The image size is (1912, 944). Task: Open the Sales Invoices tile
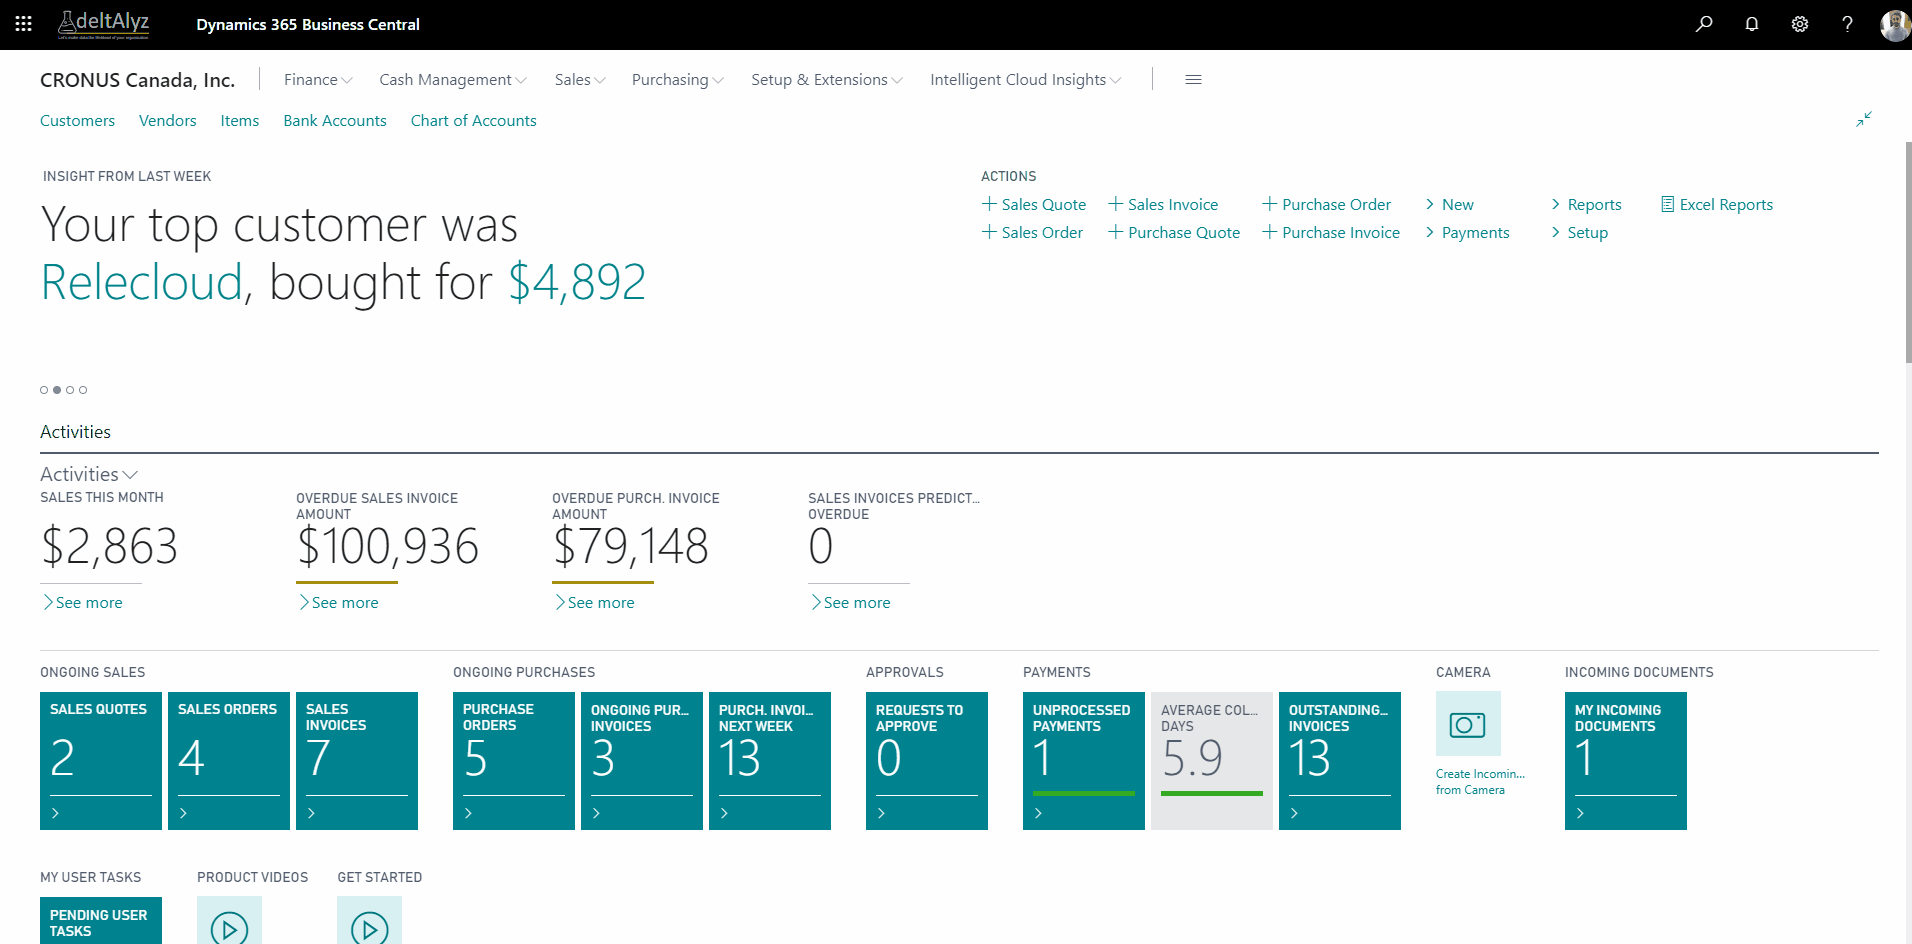coord(357,761)
